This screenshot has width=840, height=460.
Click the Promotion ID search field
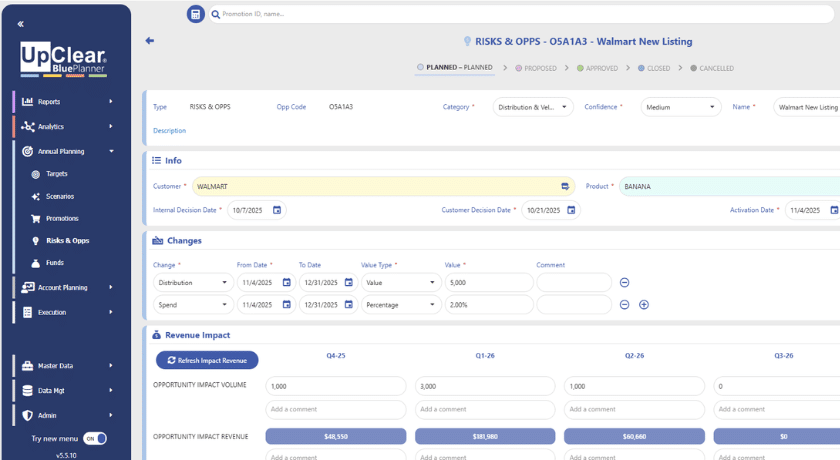pos(520,14)
